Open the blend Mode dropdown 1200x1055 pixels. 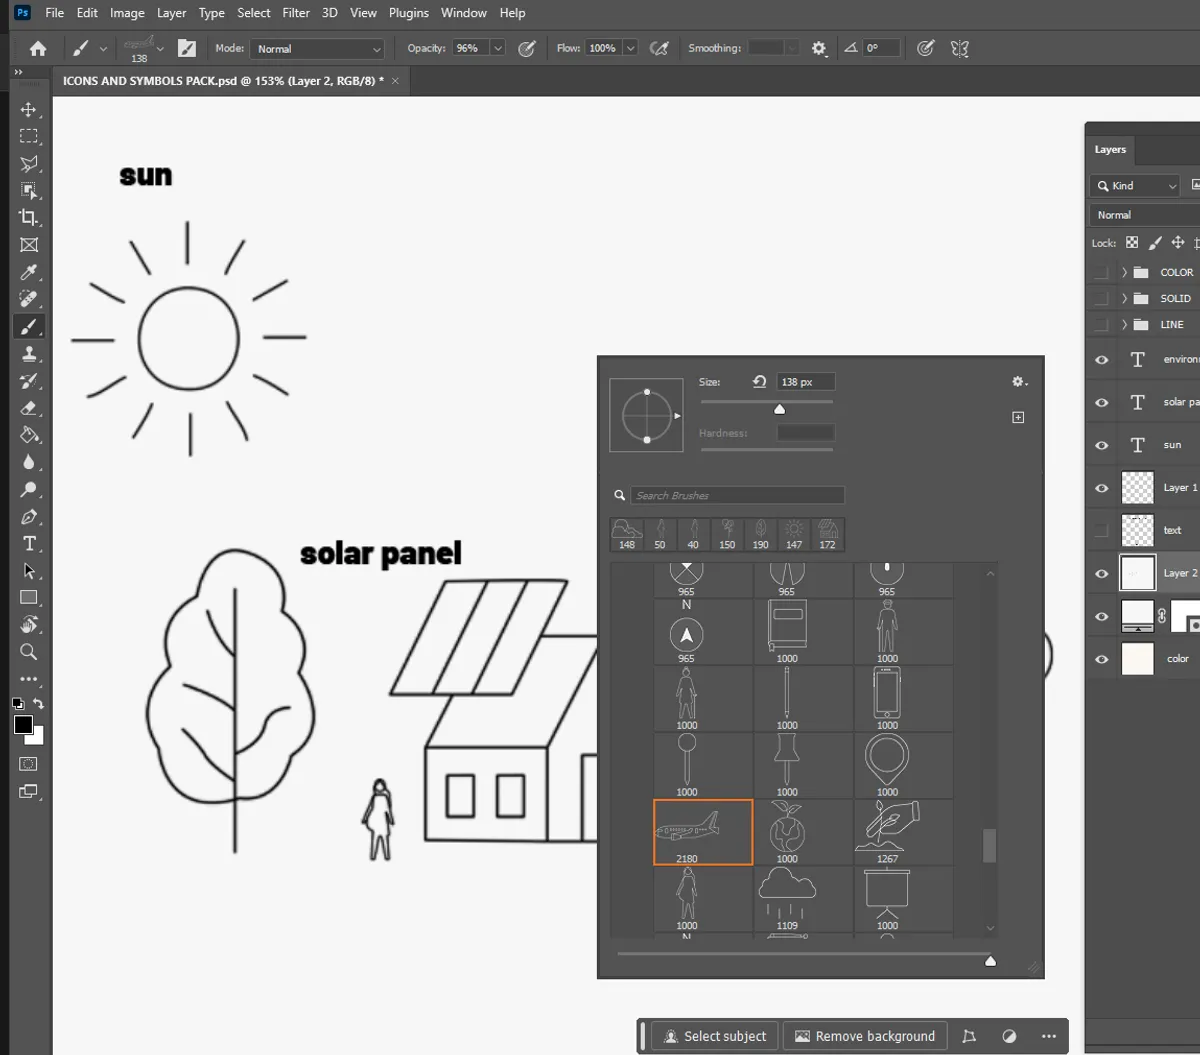[x=317, y=48]
